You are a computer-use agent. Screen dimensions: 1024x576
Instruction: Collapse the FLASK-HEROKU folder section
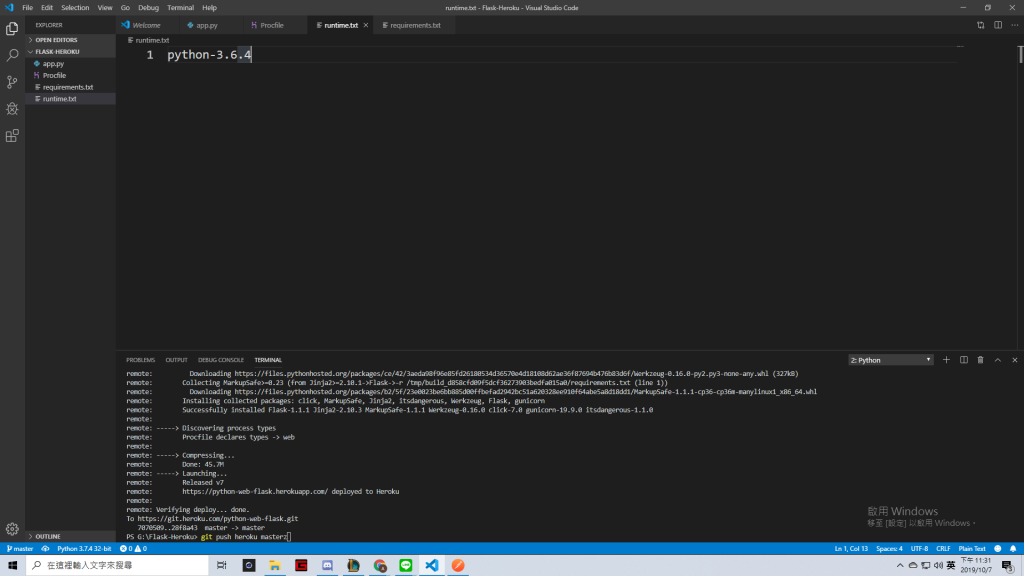click(x=57, y=52)
